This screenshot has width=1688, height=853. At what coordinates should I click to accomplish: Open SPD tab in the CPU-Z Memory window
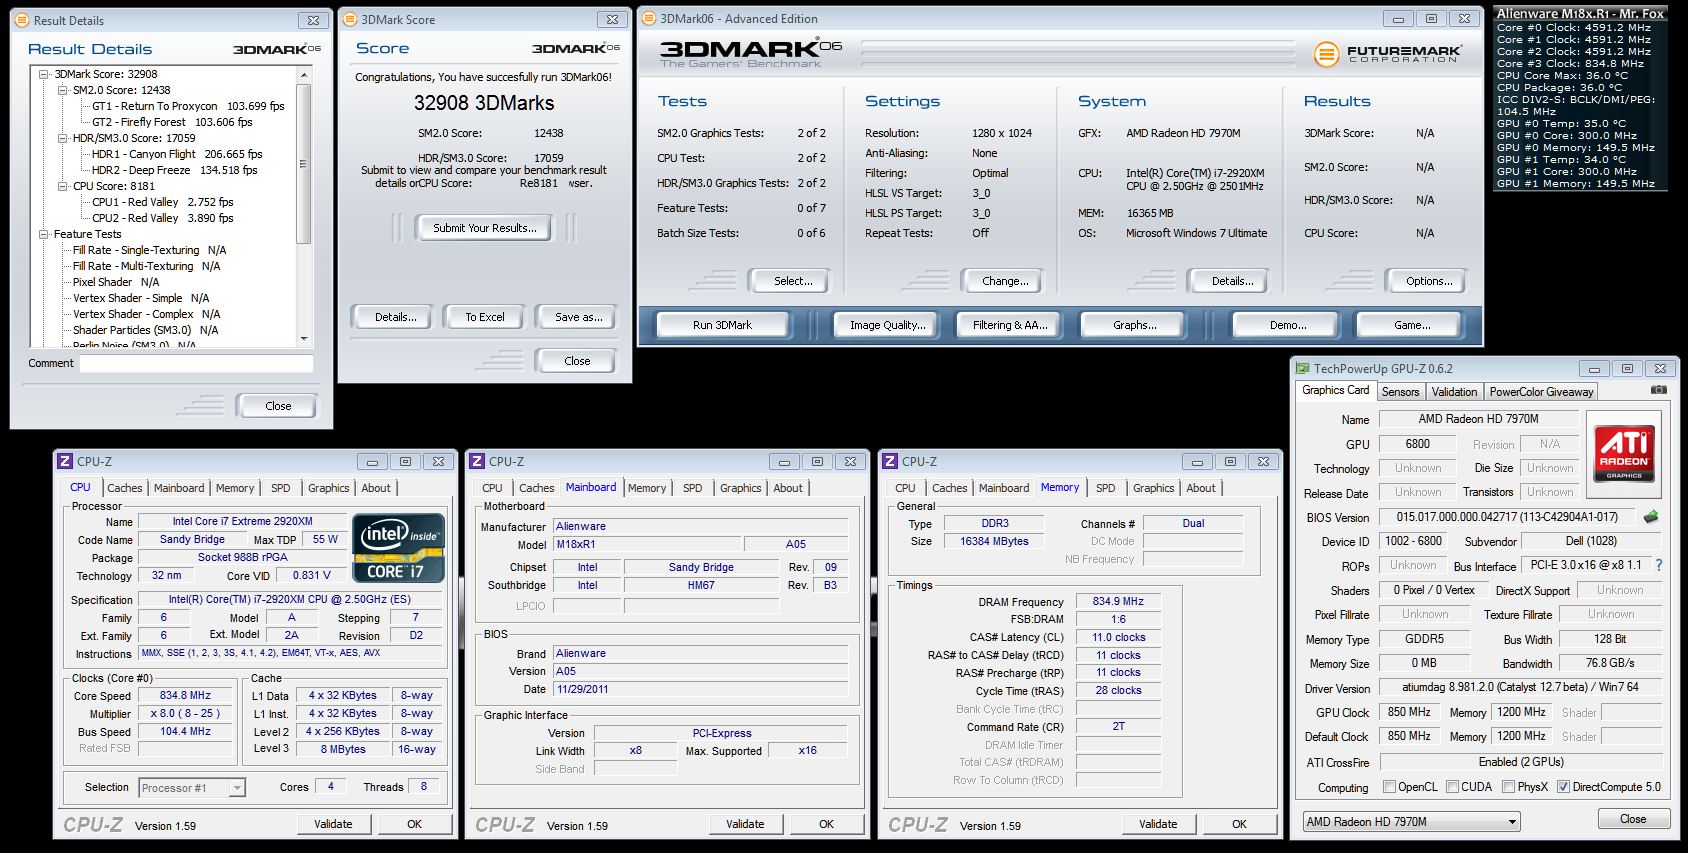point(1105,488)
